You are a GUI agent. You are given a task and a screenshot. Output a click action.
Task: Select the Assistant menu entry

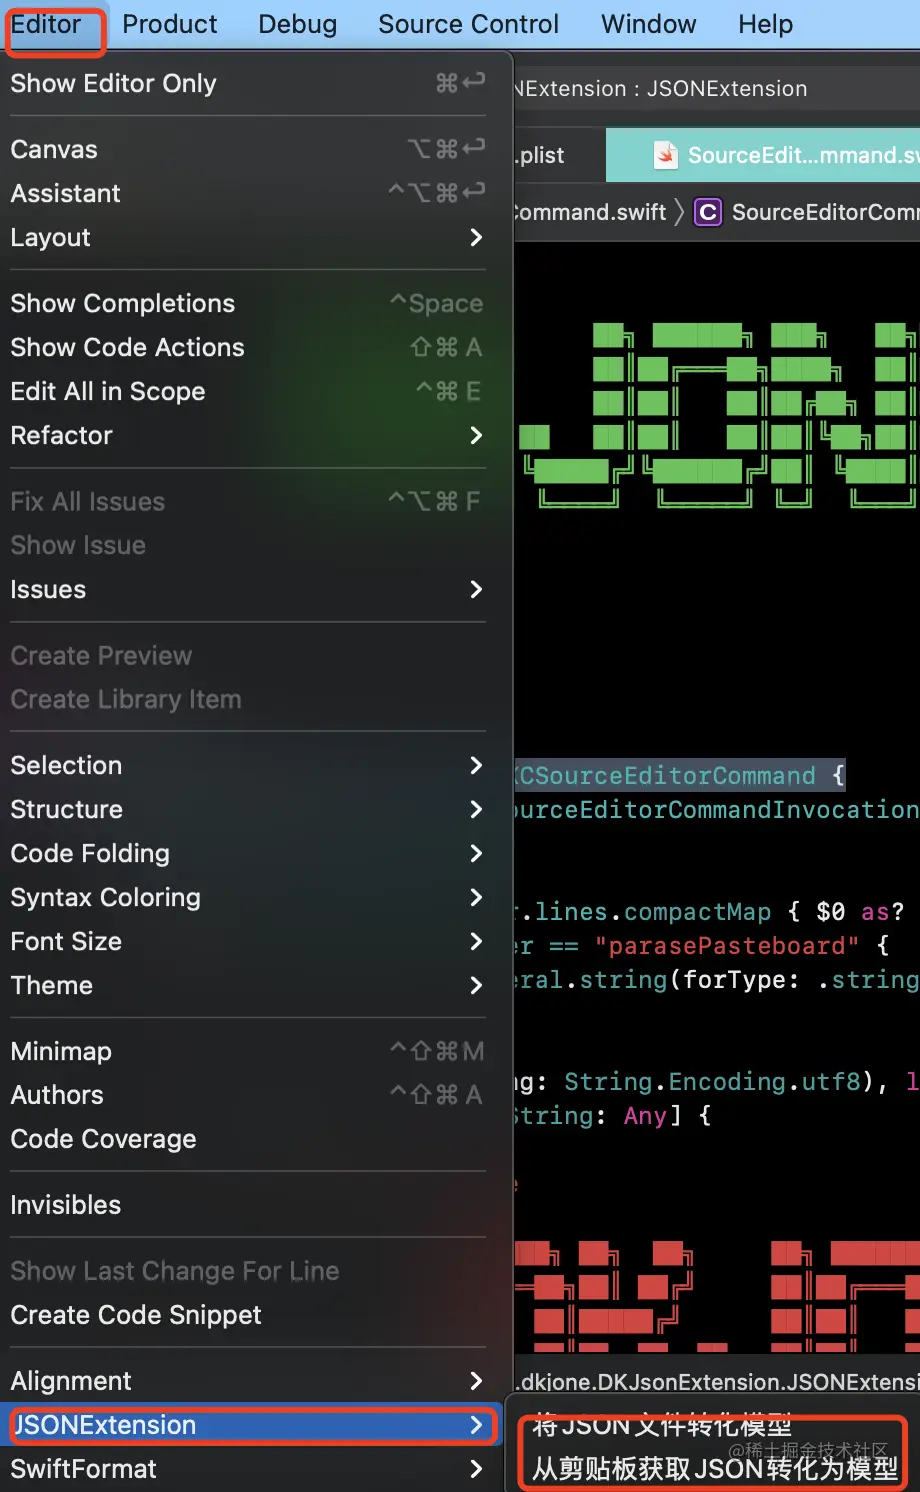click(247, 193)
